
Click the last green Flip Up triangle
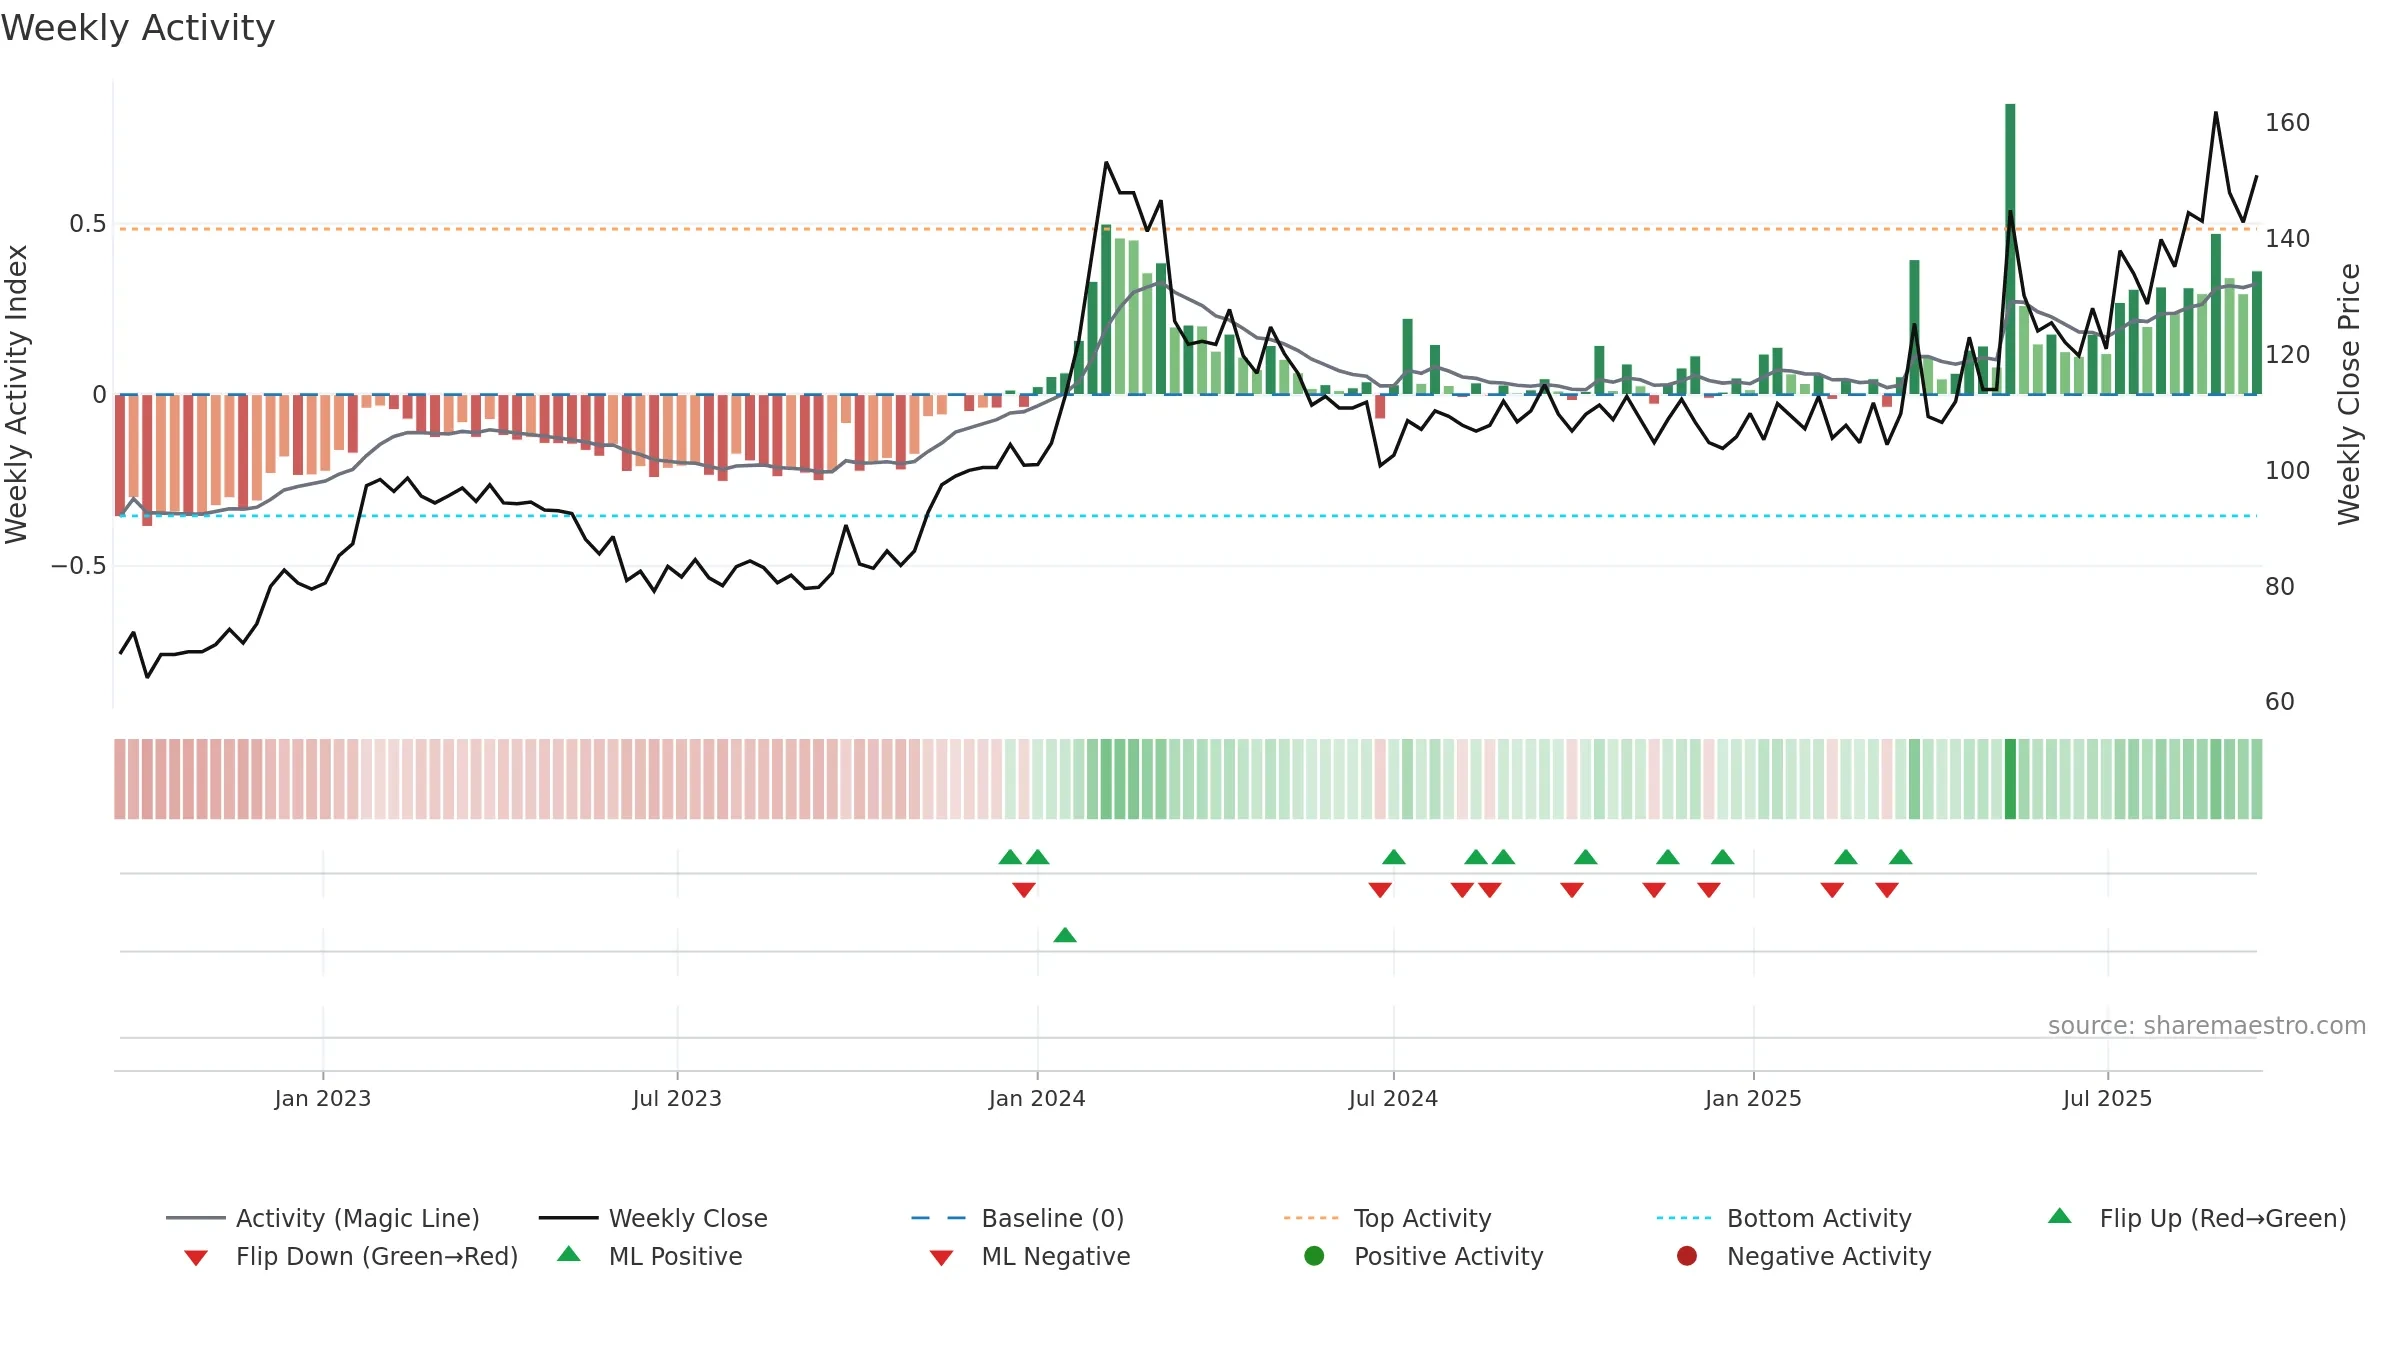[x=1901, y=857]
